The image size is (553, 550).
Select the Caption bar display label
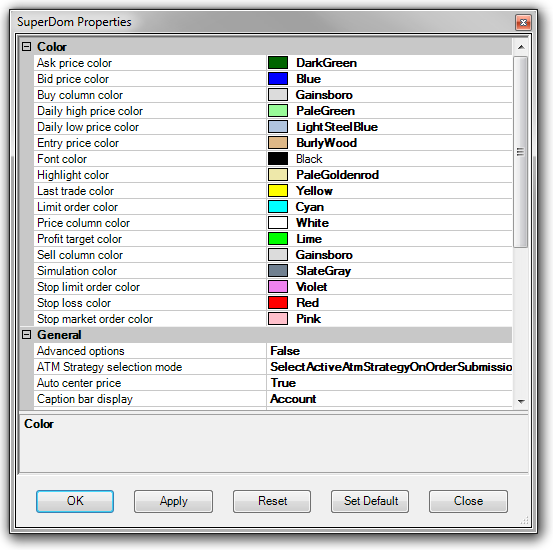tap(85, 399)
